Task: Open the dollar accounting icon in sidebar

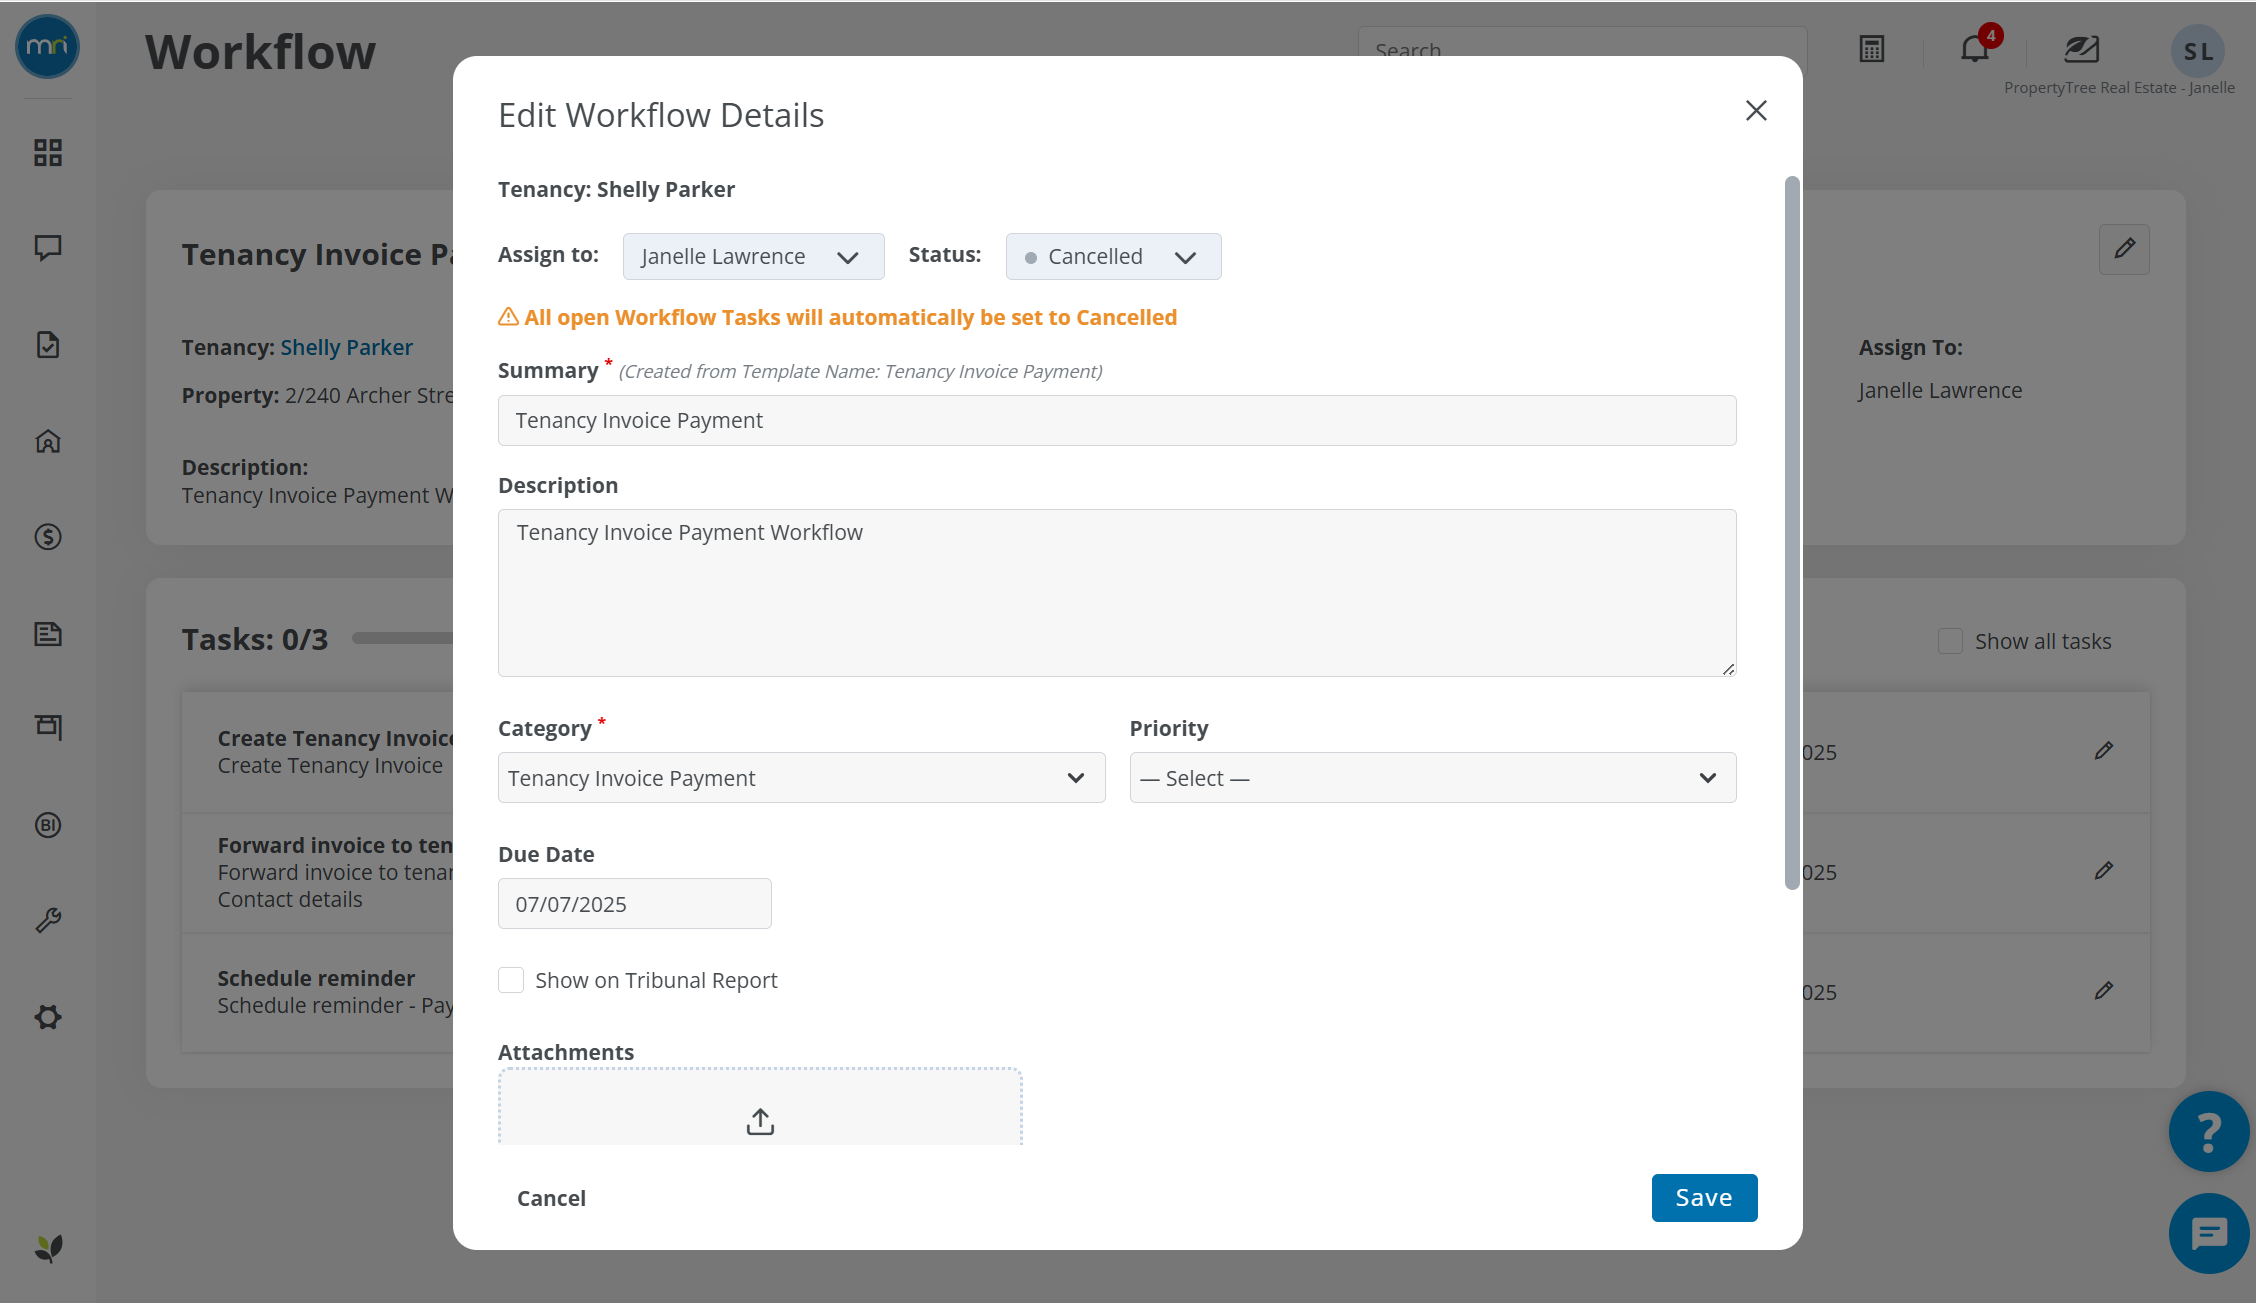Action: pos(48,537)
